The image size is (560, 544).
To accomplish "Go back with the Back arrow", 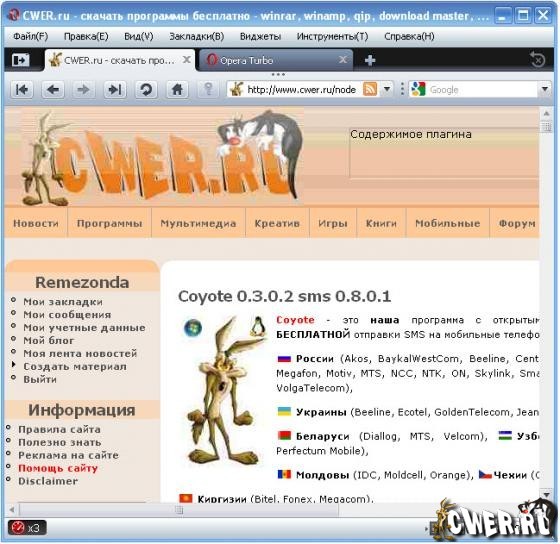I will pyautogui.click(x=53, y=89).
